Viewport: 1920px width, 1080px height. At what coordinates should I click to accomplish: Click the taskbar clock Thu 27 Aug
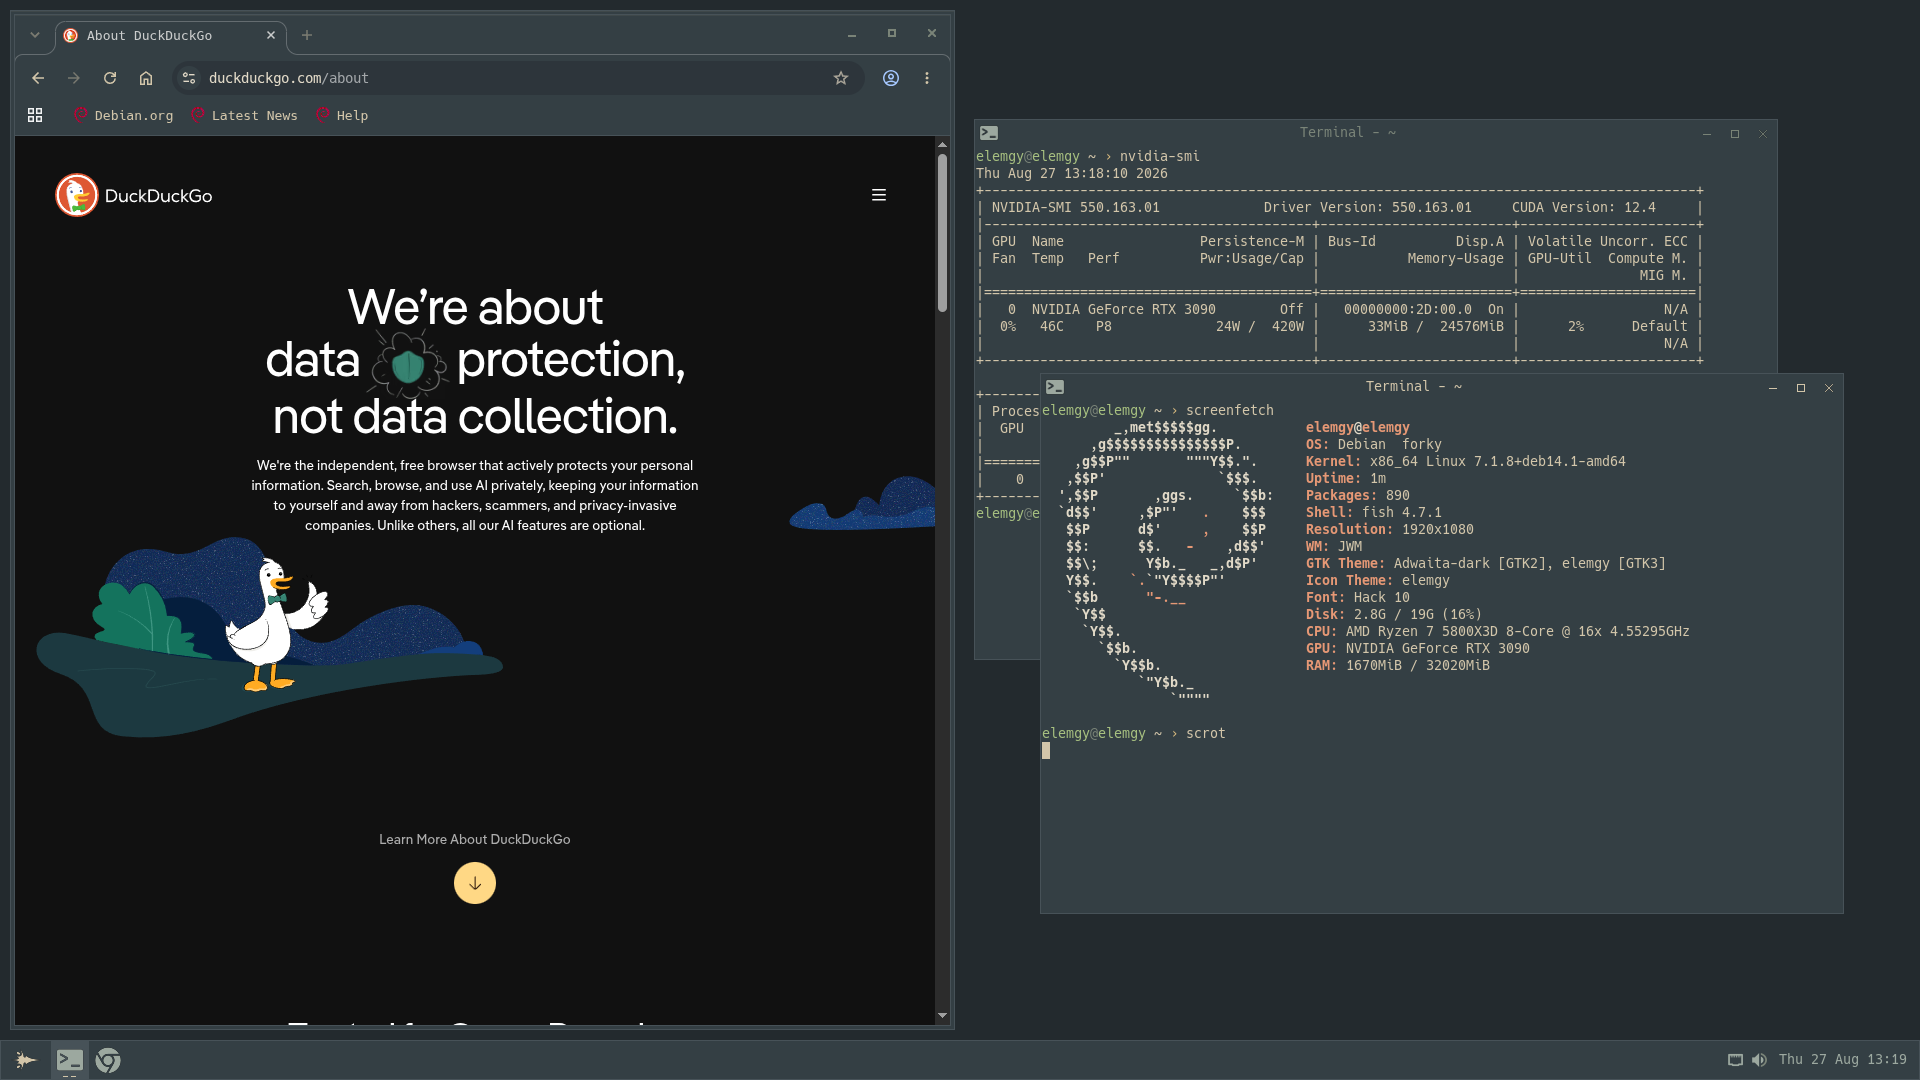click(x=1842, y=1060)
